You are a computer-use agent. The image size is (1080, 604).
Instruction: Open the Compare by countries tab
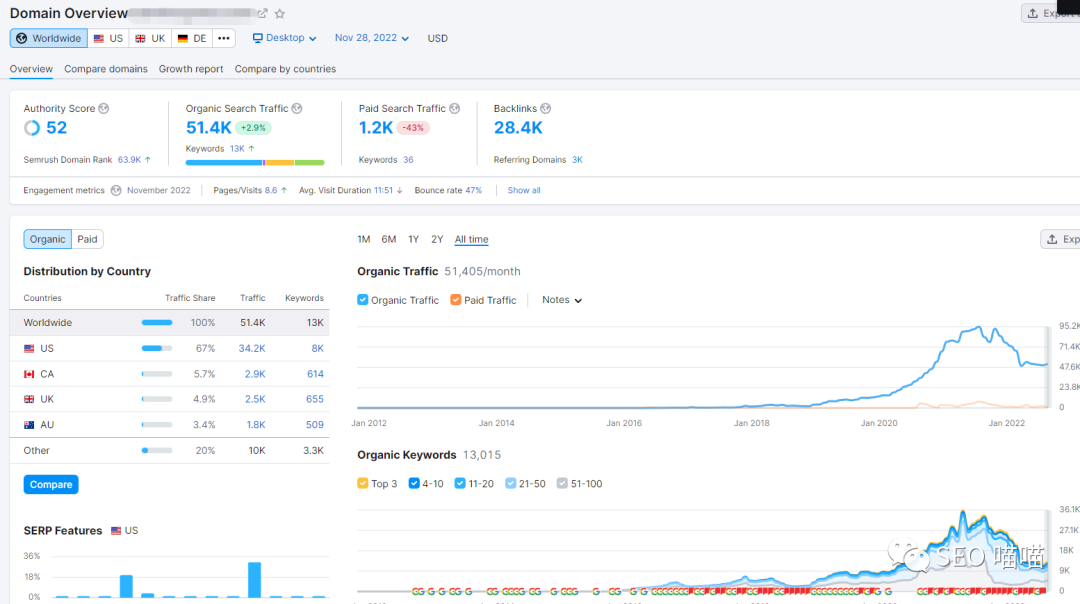click(285, 69)
